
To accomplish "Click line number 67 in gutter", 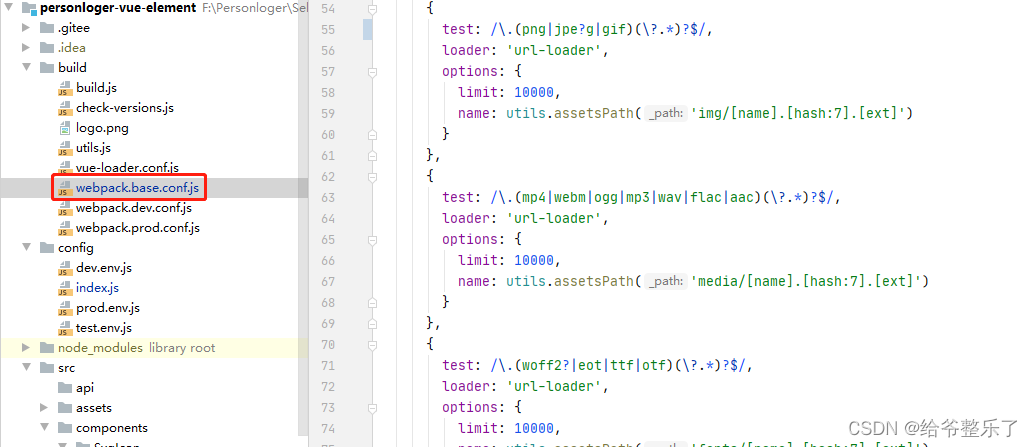I will (x=328, y=282).
